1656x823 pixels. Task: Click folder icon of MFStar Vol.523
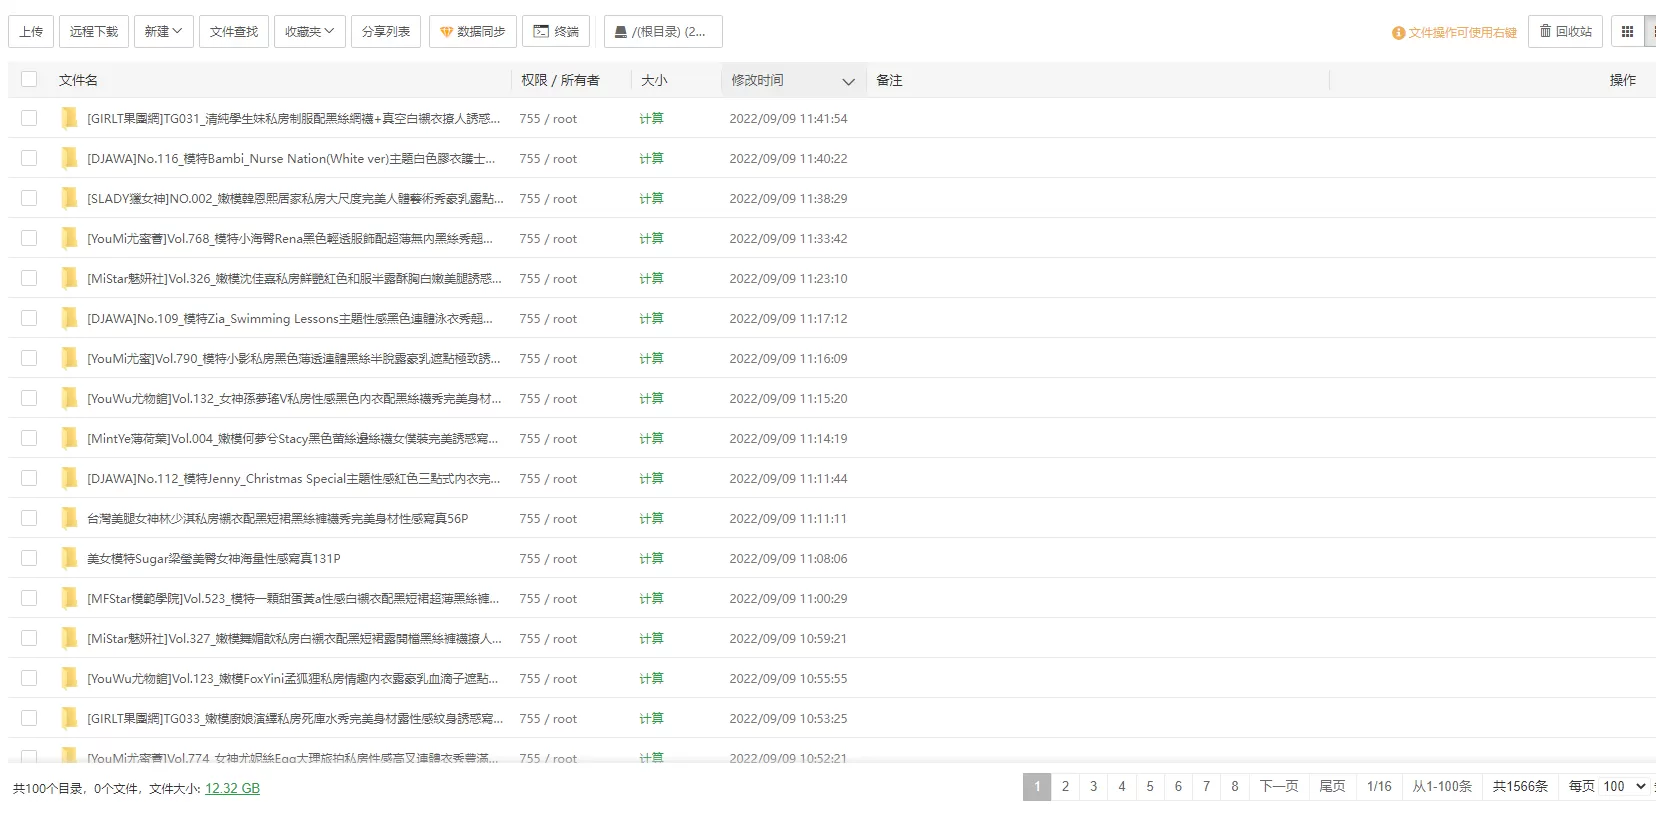[x=69, y=598]
